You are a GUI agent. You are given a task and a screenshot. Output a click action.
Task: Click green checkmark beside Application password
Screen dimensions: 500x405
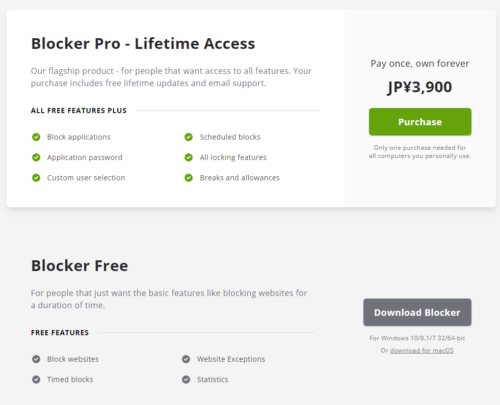tap(36, 157)
